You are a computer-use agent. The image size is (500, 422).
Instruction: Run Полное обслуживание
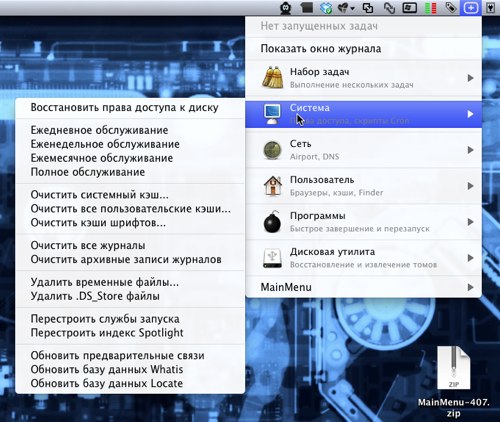[130, 172]
